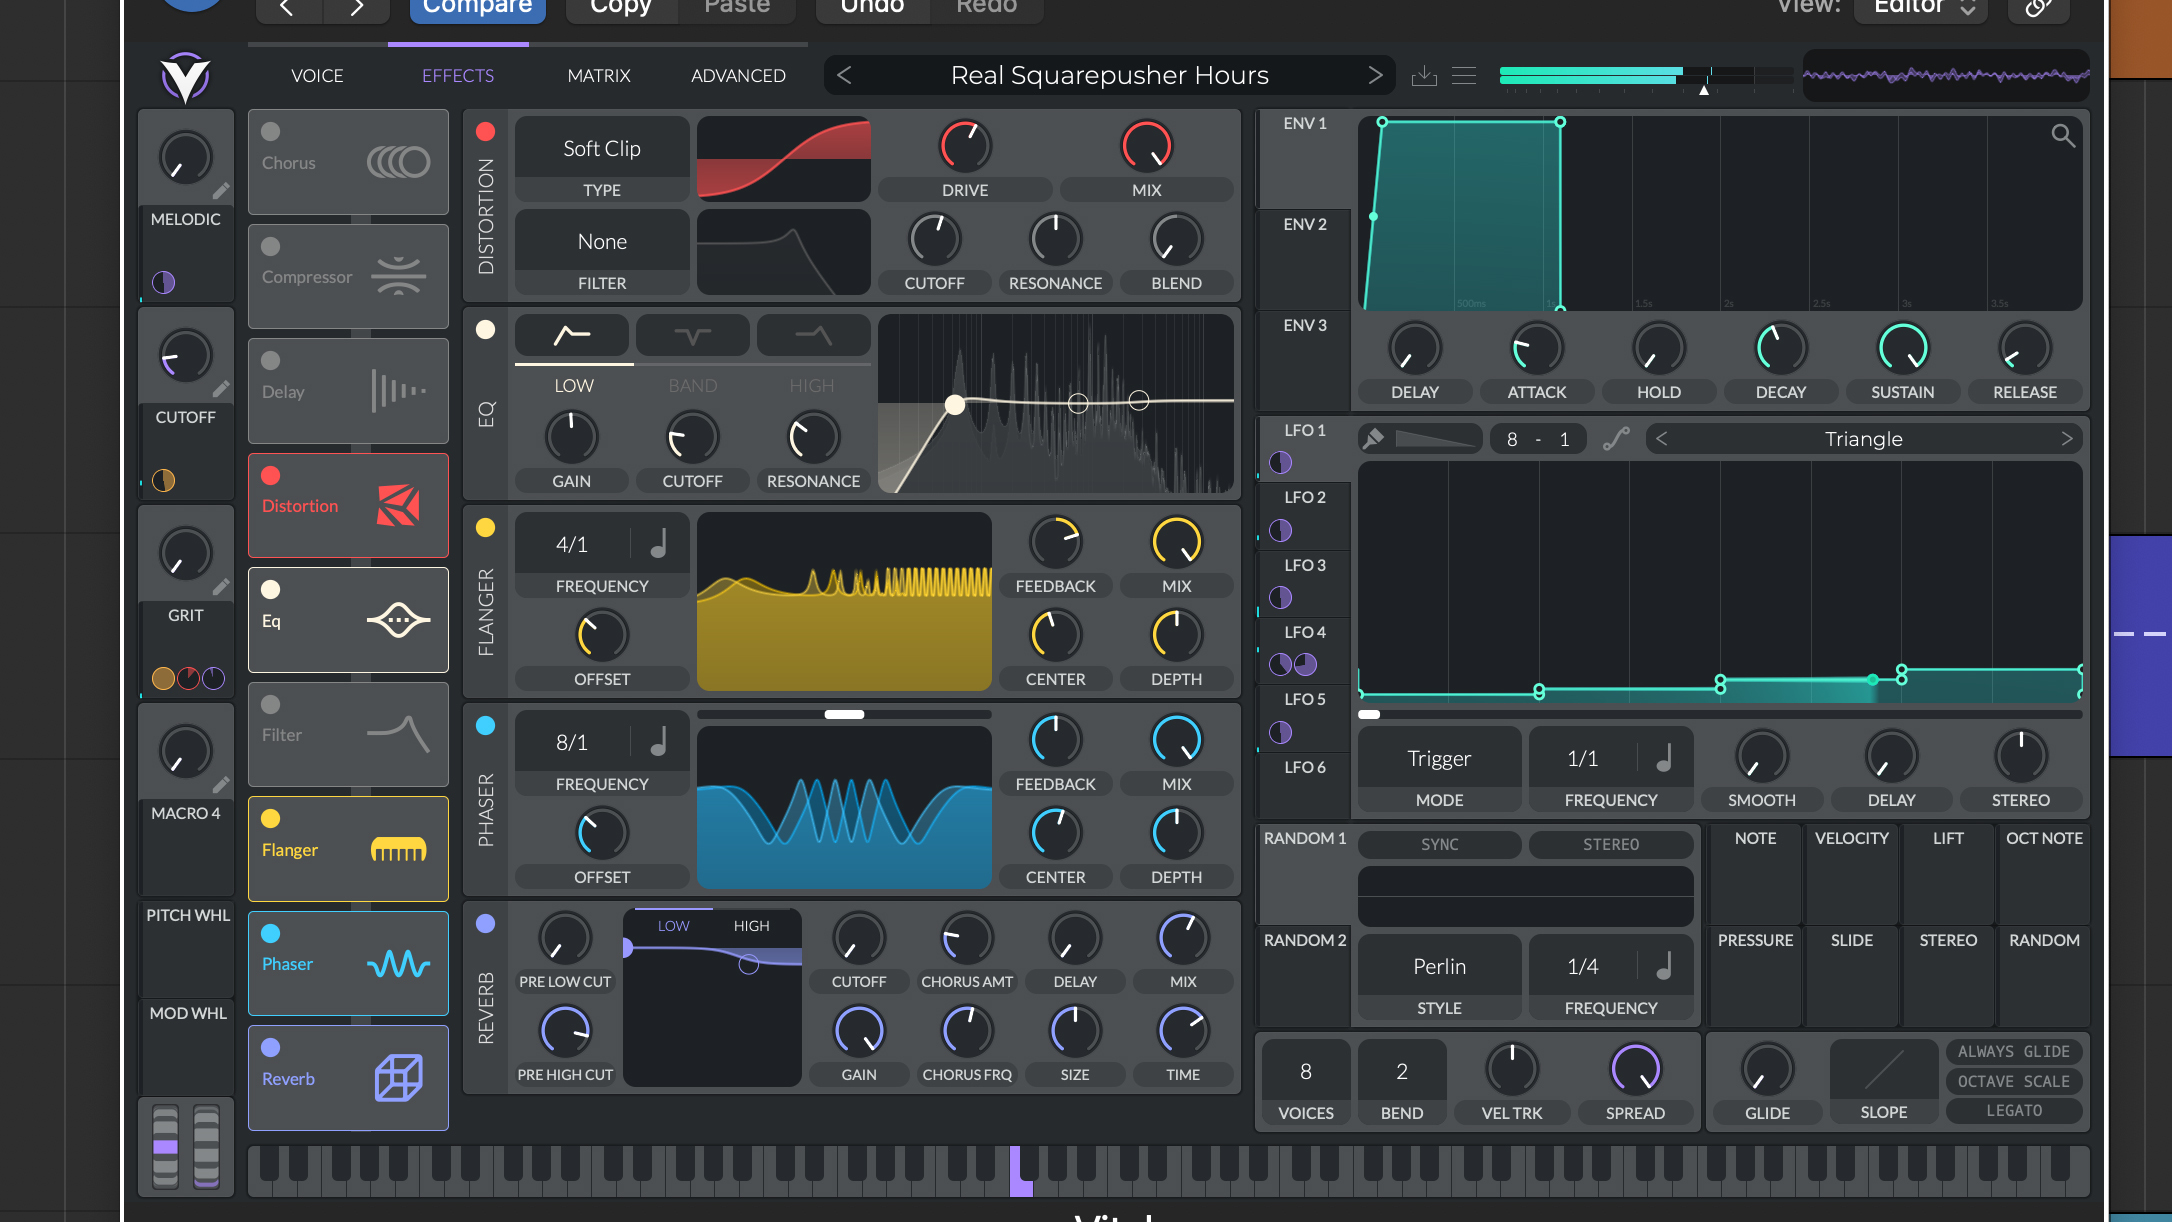The width and height of the screenshot is (2172, 1222).
Task: Turn off the Reverb effect
Action: pos(270,1047)
